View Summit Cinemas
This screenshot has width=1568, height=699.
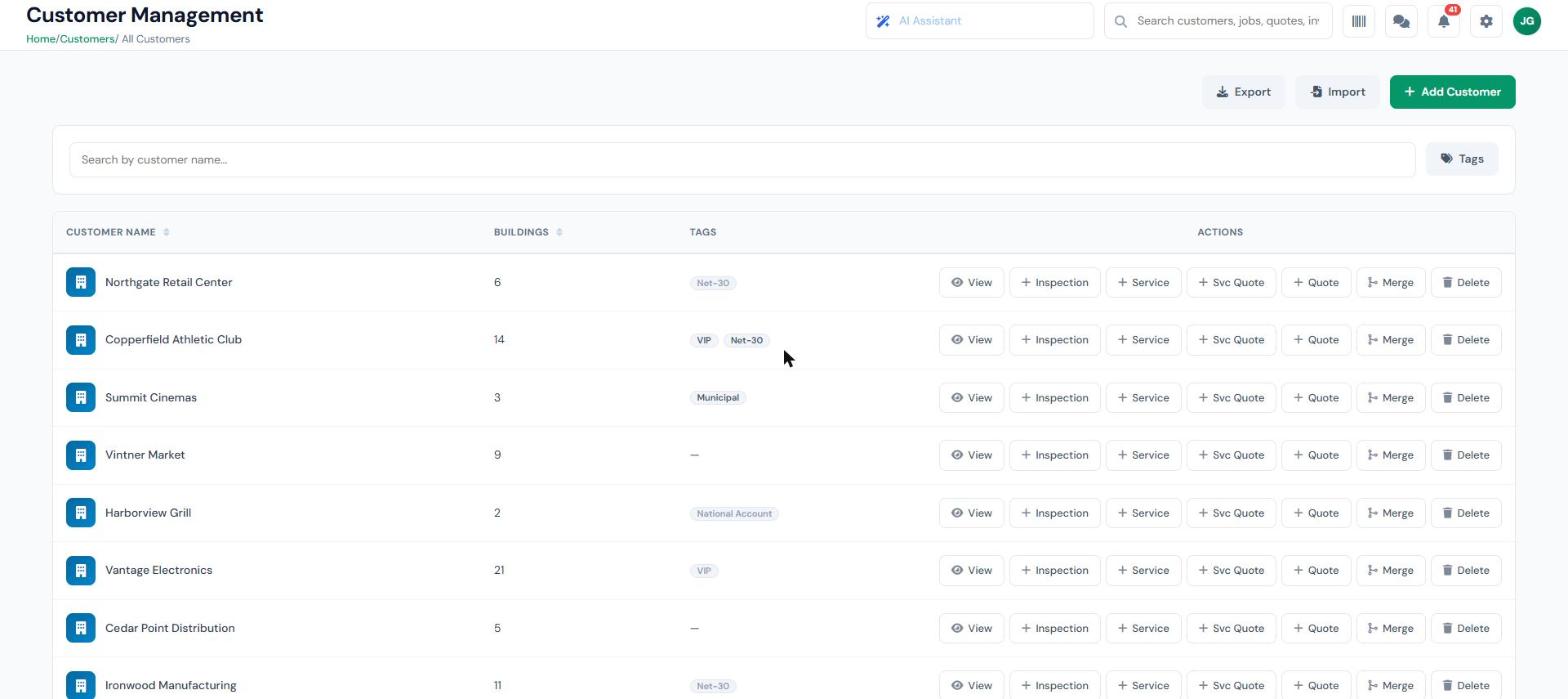click(971, 398)
